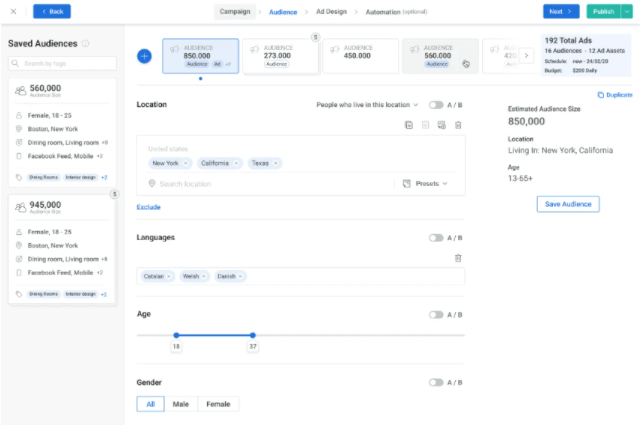
Task: Open the 'People who live in this location' dropdown
Action: [x=367, y=105]
